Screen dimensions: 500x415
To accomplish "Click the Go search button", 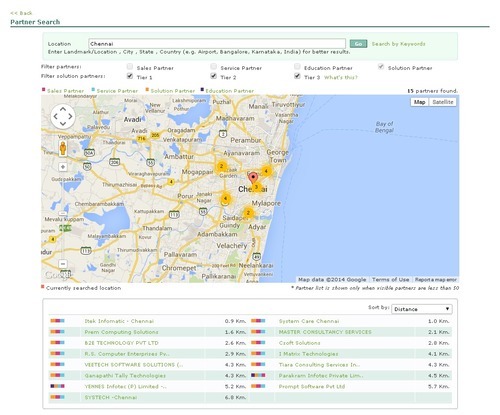I will point(358,44).
